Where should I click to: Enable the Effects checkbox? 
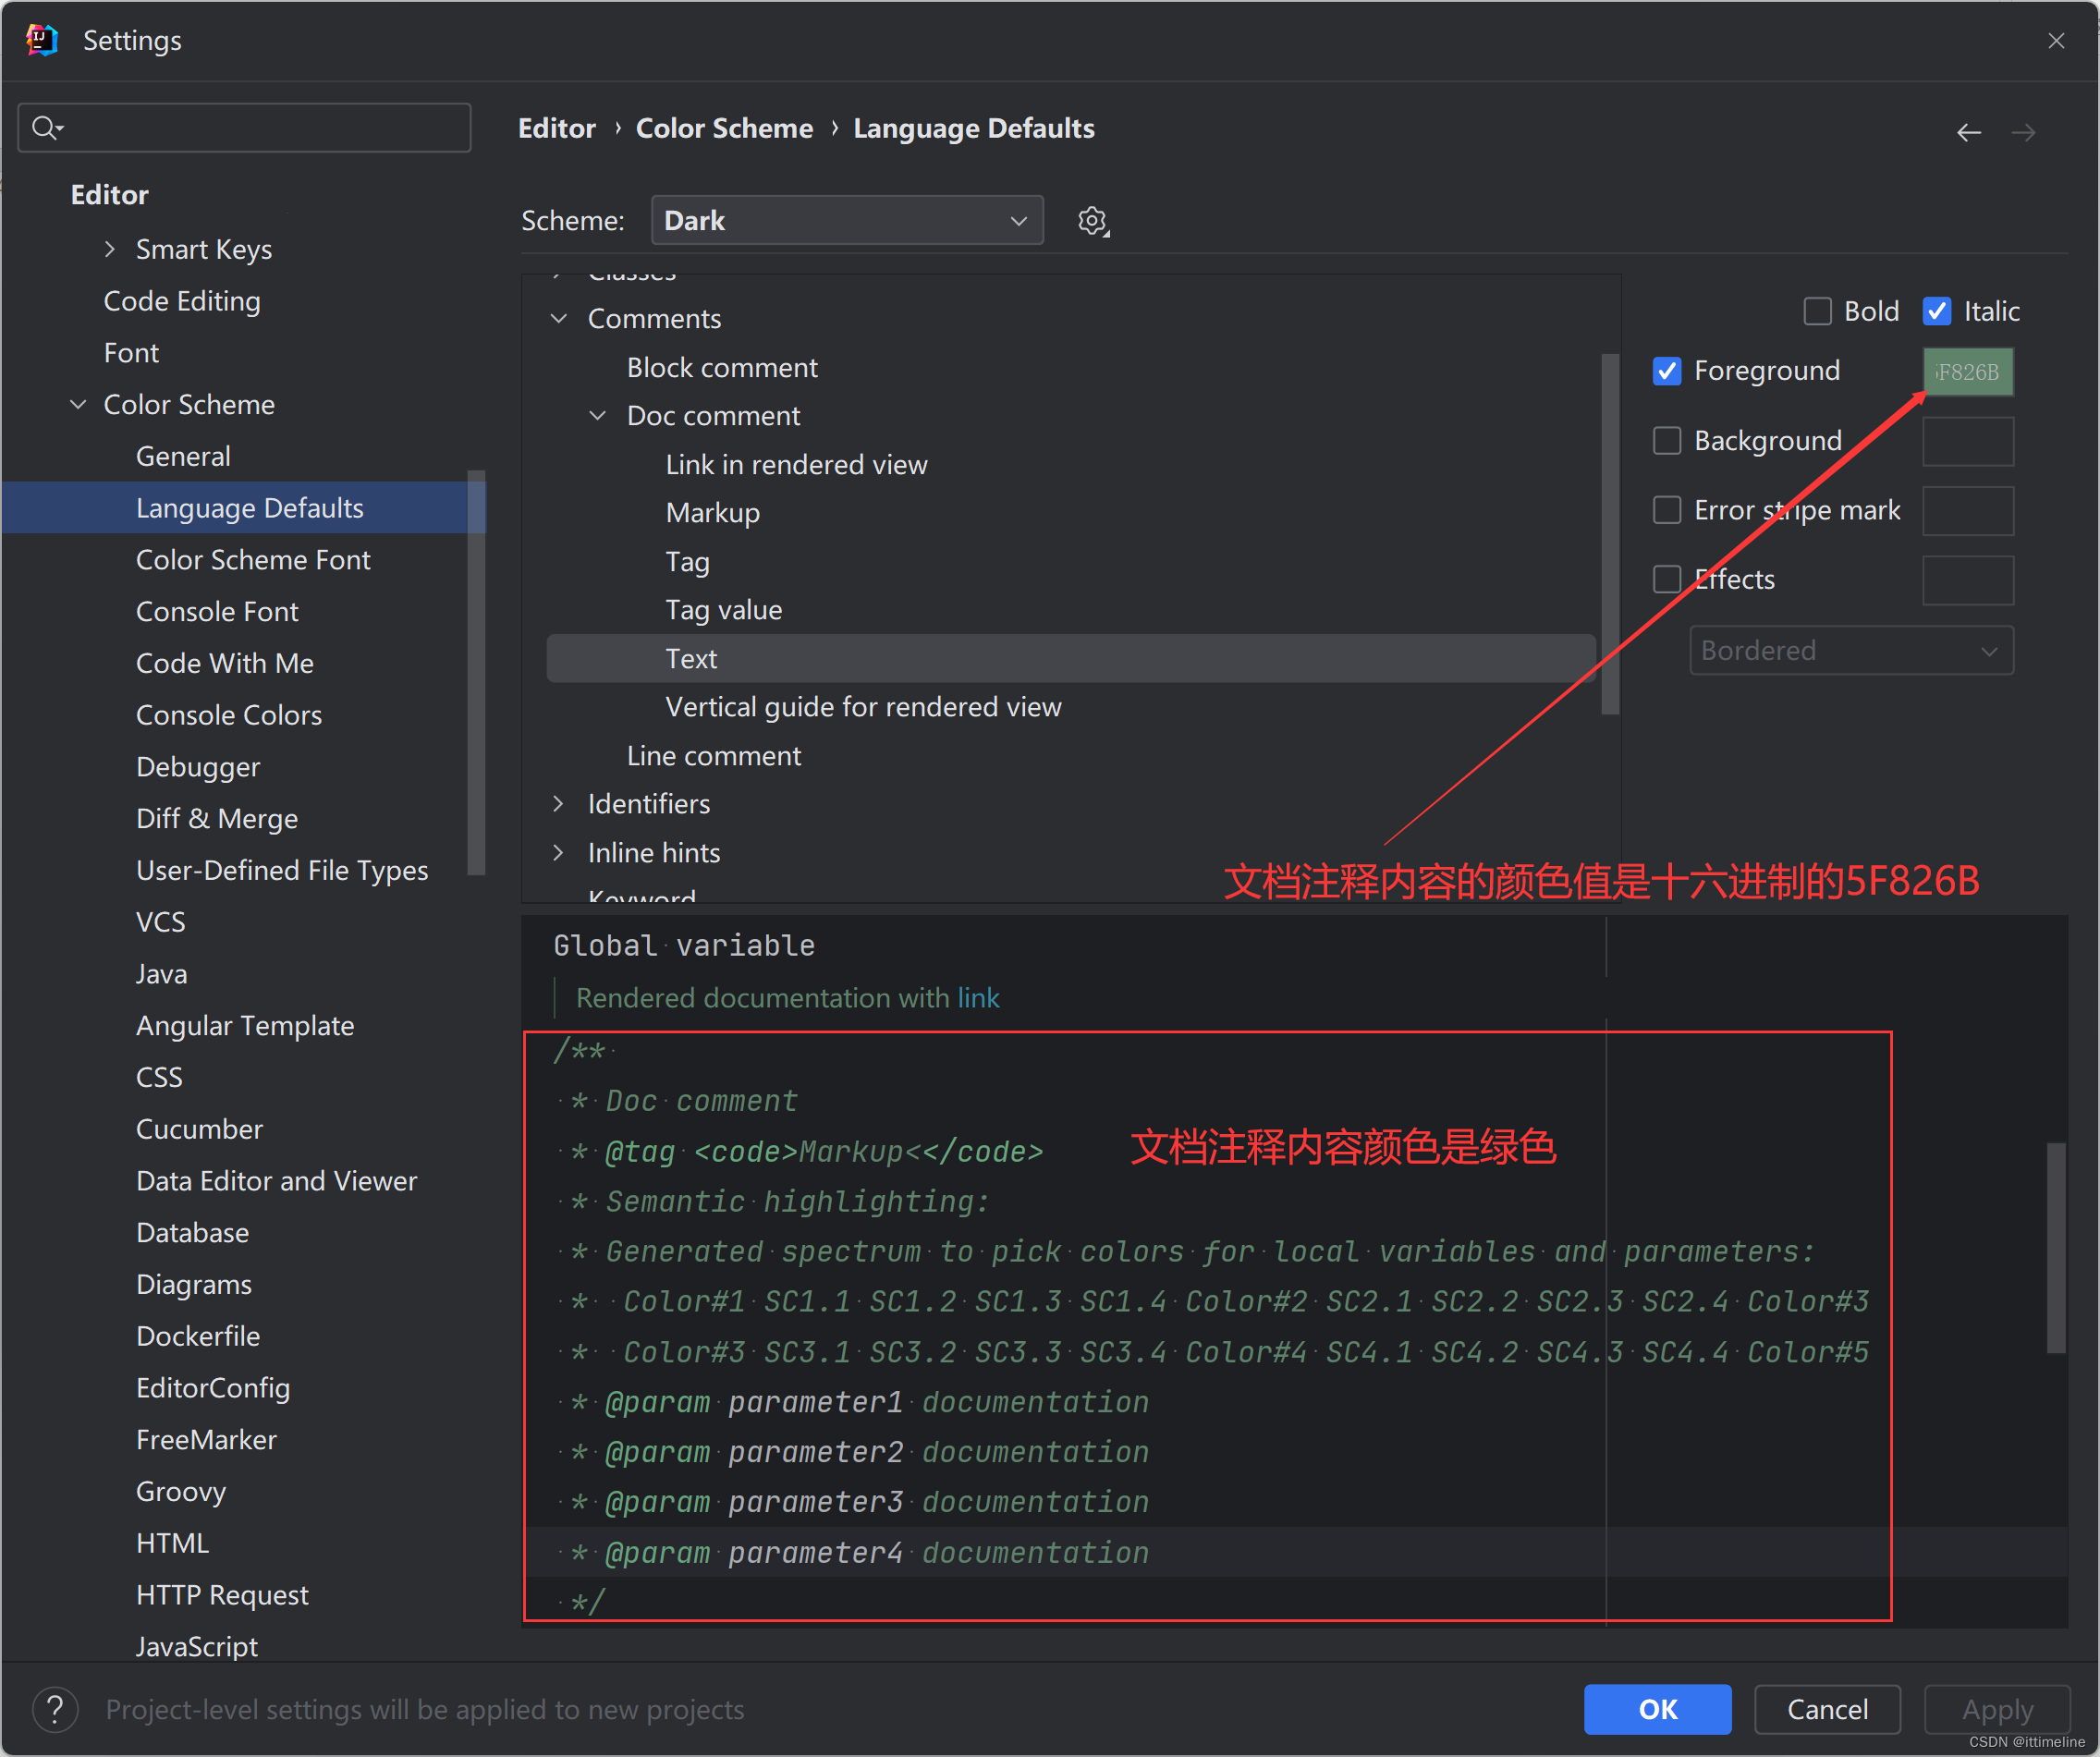(1667, 579)
